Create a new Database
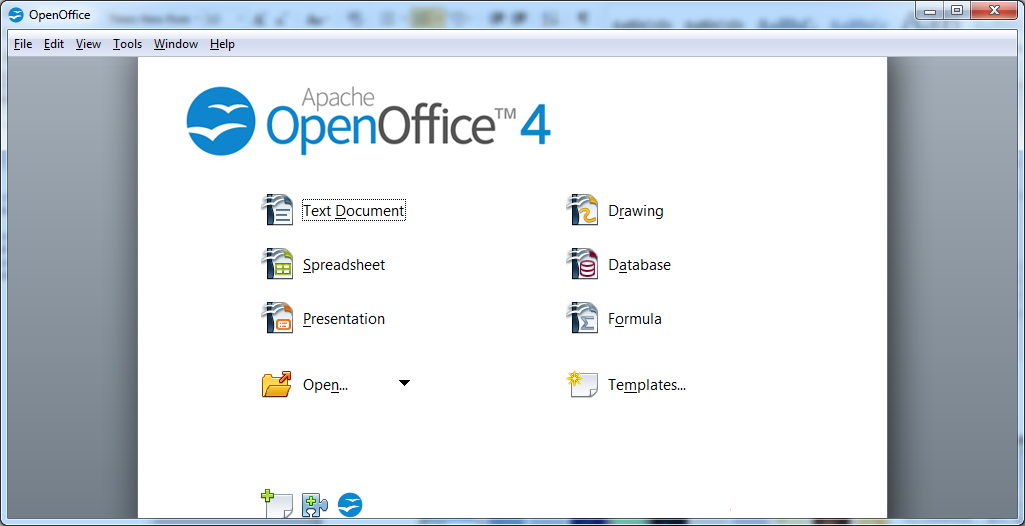This screenshot has height=526, width=1025. click(x=639, y=265)
